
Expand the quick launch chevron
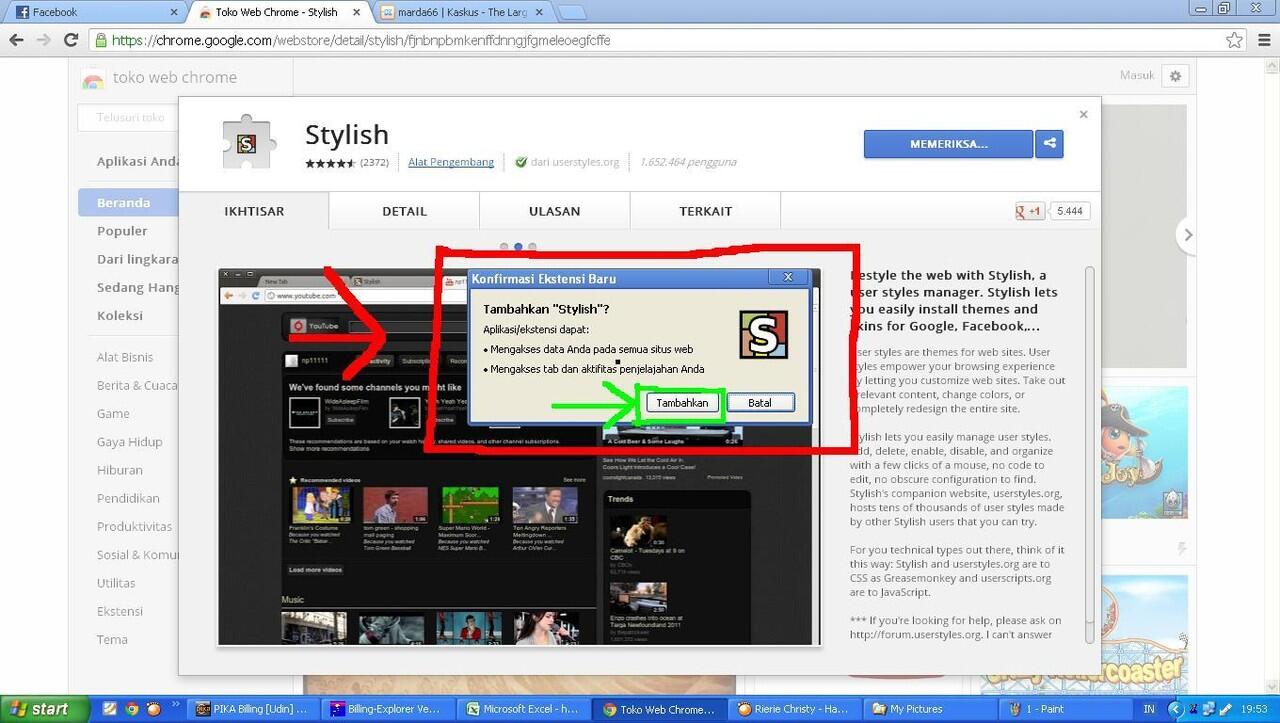point(178,705)
